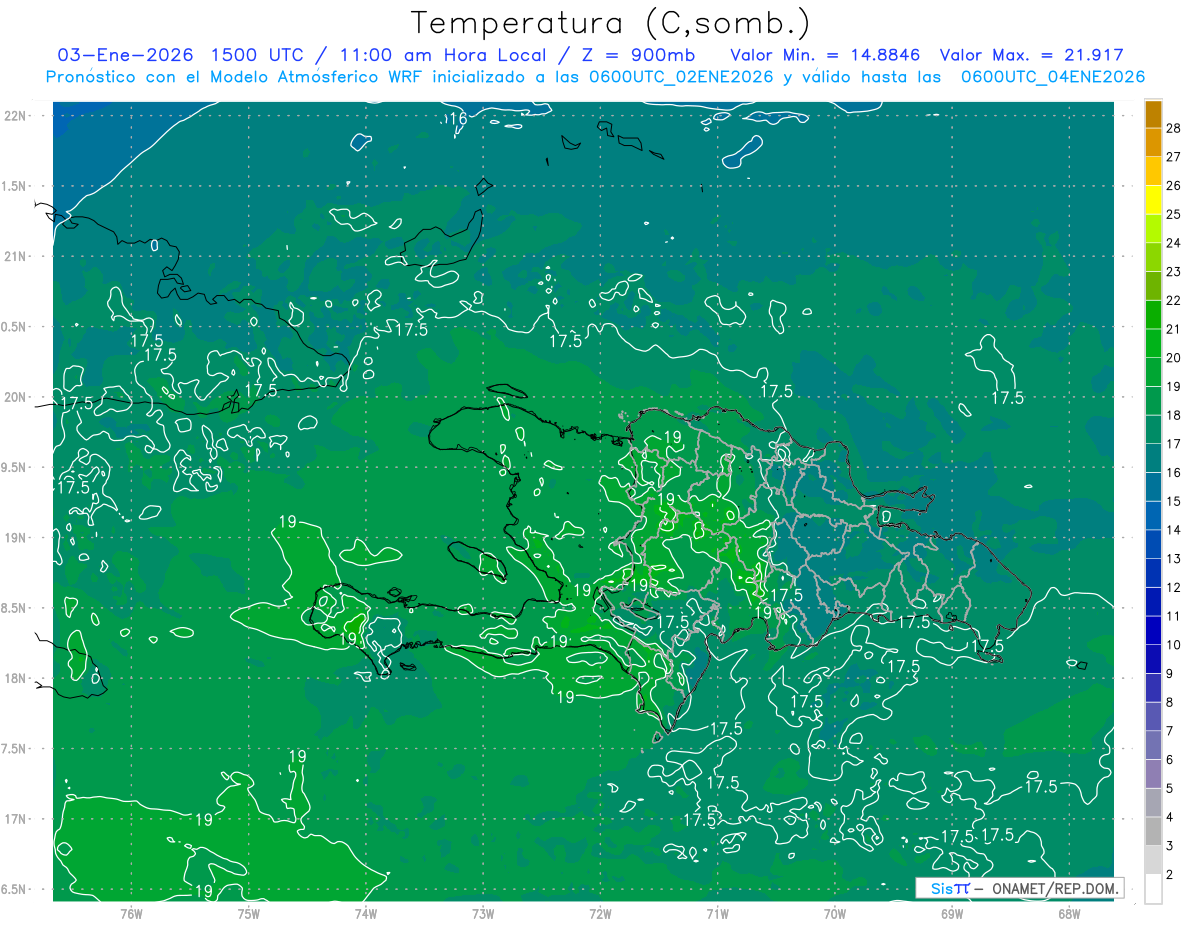This screenshot has height=927, width=1200.
Task: Click the '16' contour label near top
Action: pyautogui.click(x=457, y=119)
